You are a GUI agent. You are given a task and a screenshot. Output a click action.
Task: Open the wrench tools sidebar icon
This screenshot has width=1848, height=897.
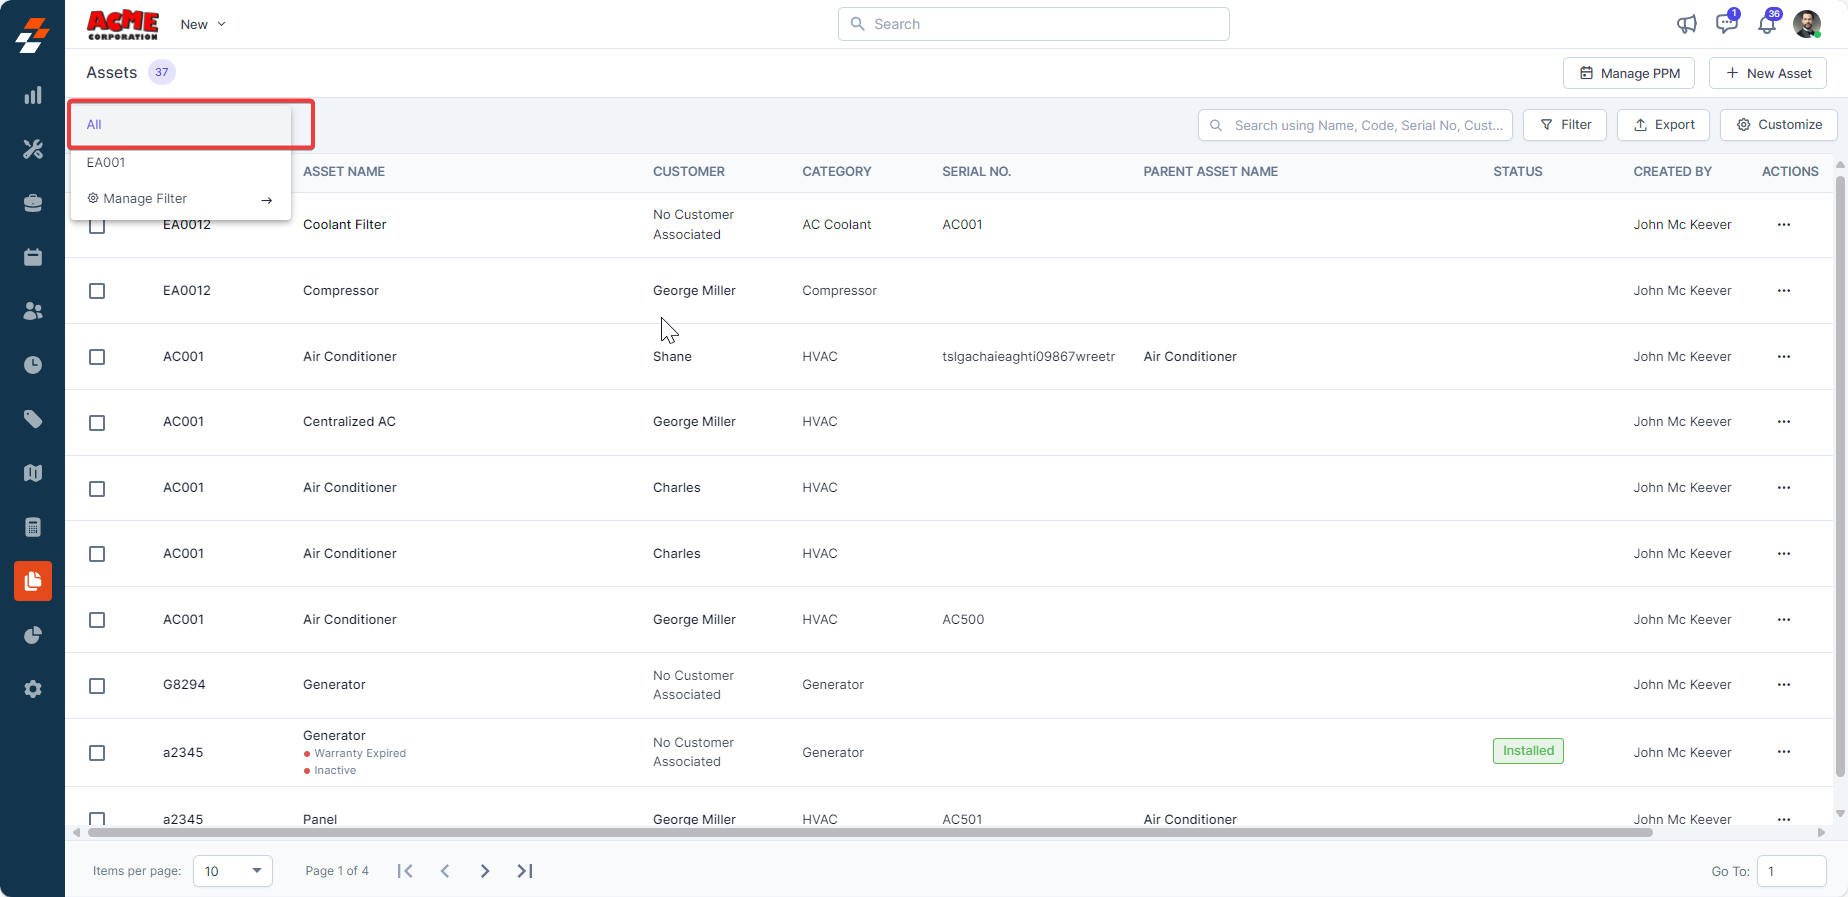[33, 150]
